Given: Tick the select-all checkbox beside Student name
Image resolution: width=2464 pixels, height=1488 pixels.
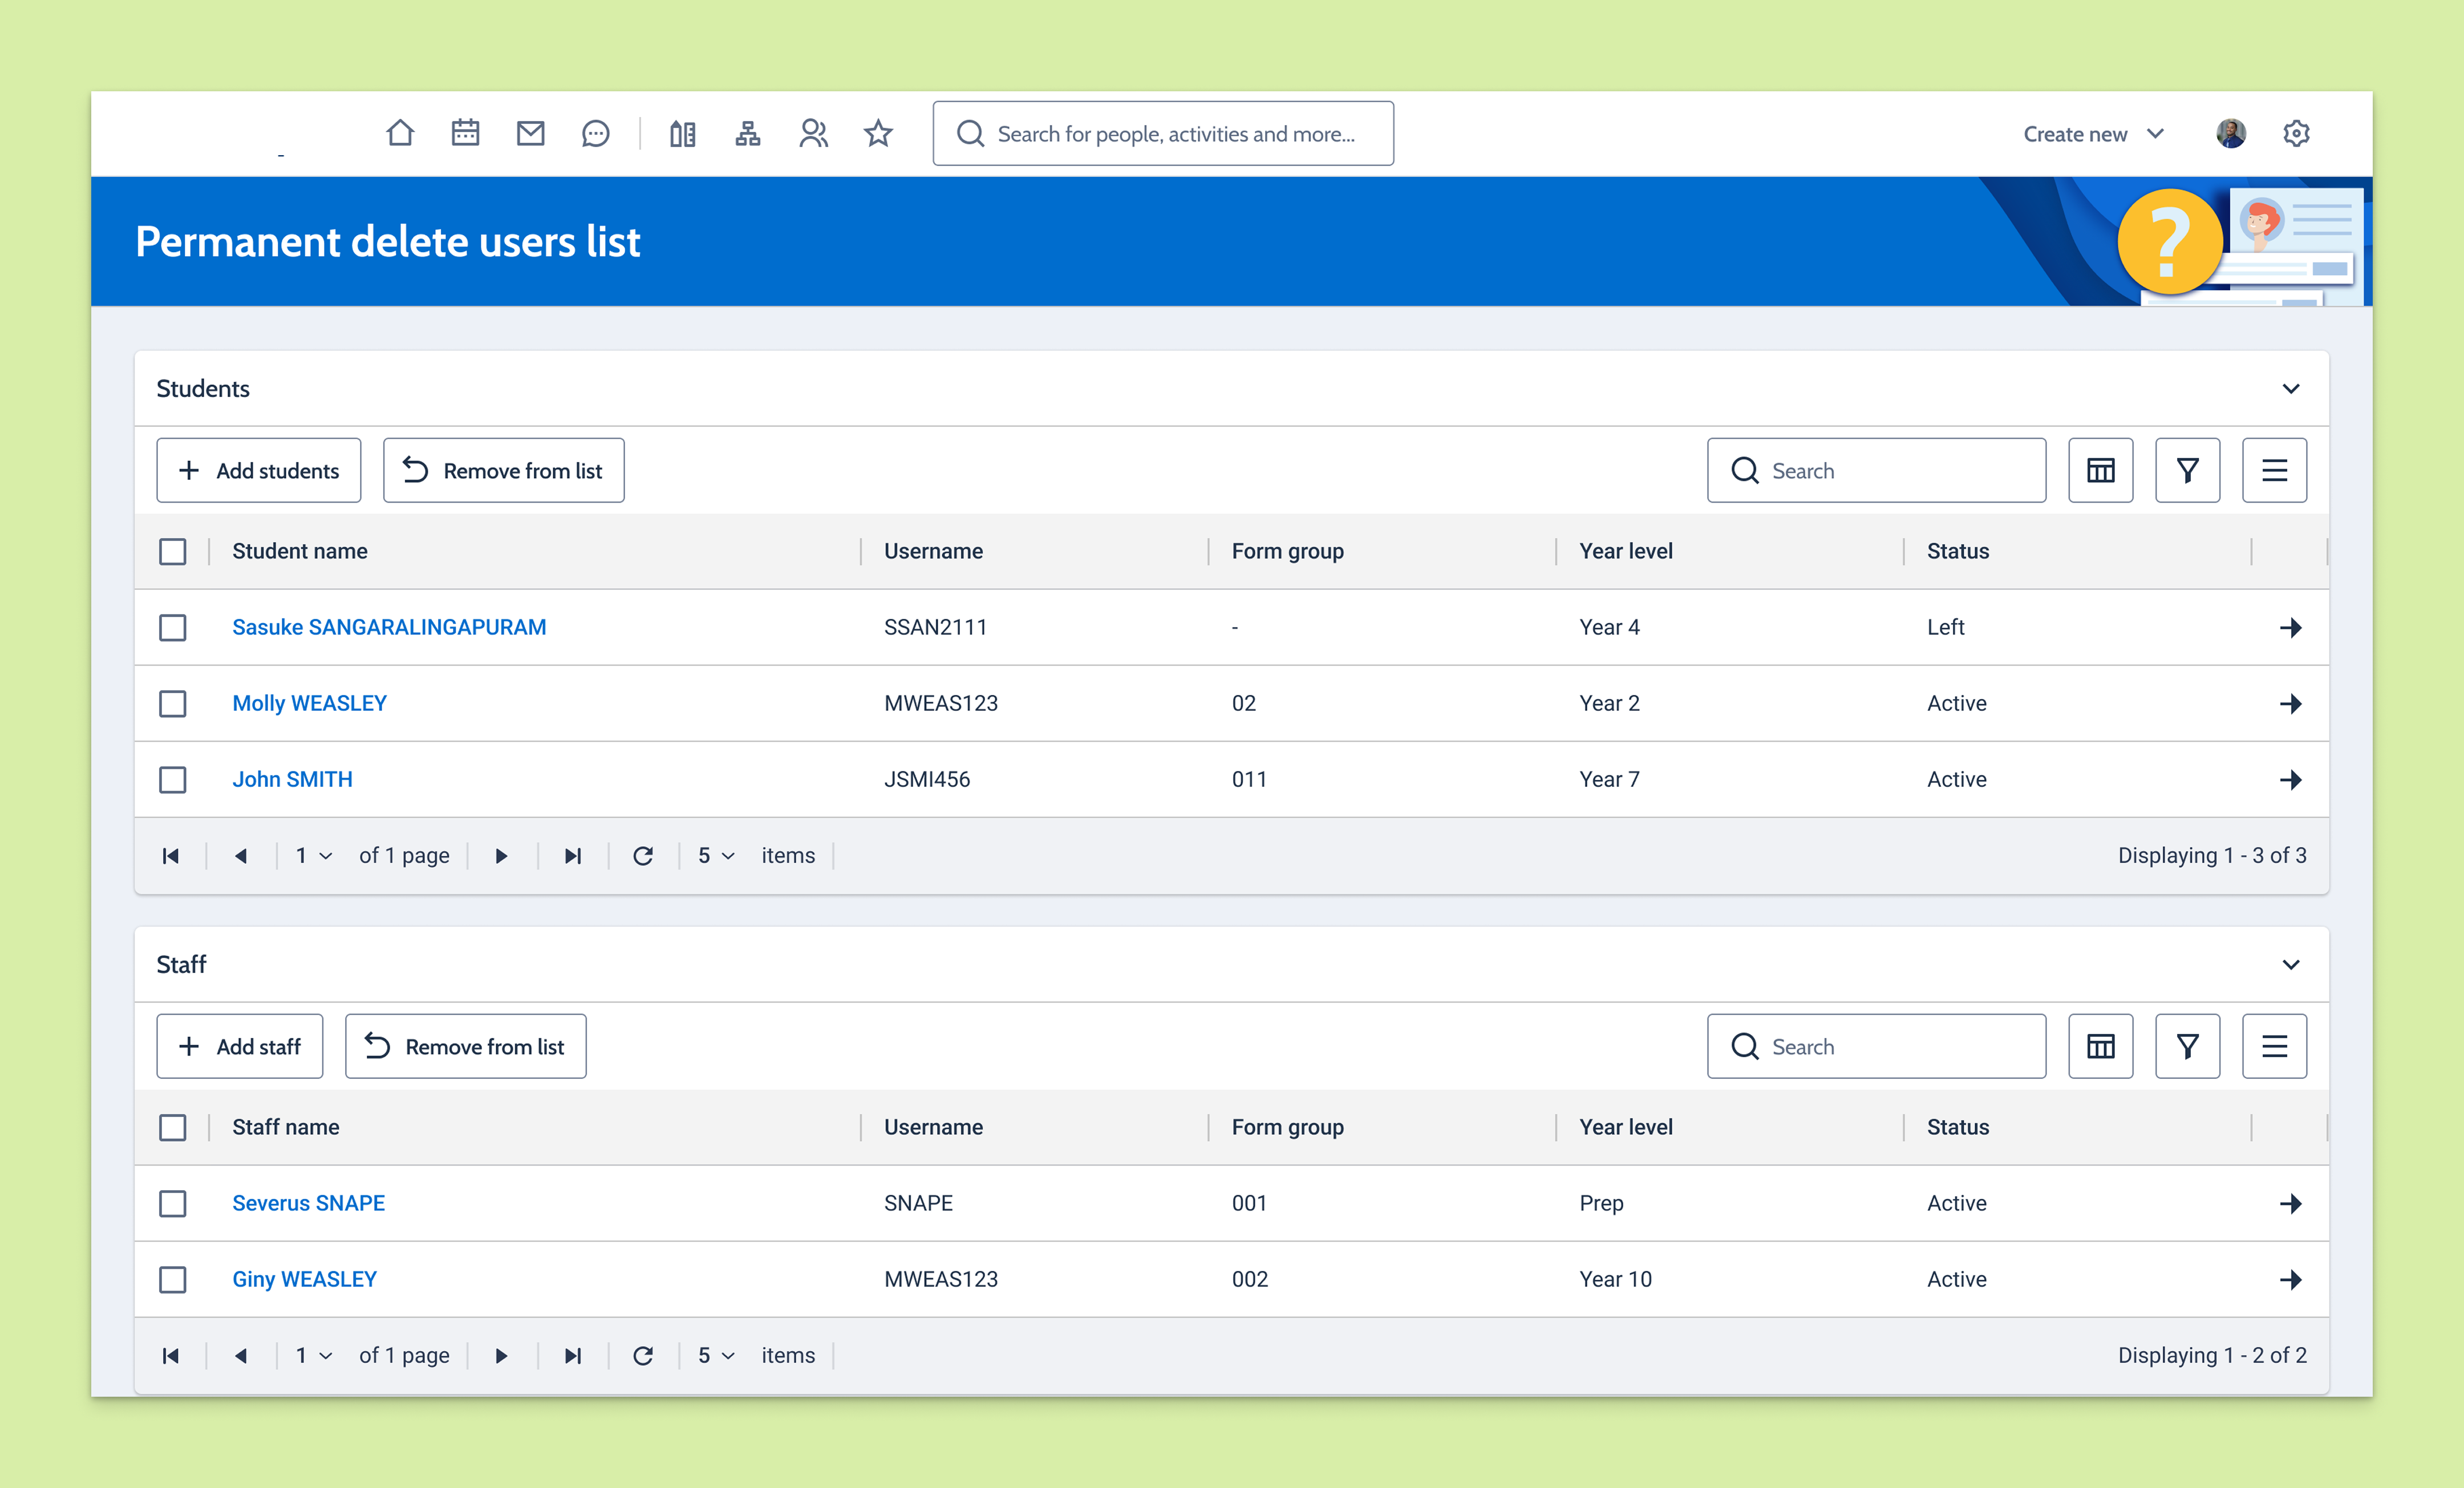Looking at the screenshot, I should 173,551.
